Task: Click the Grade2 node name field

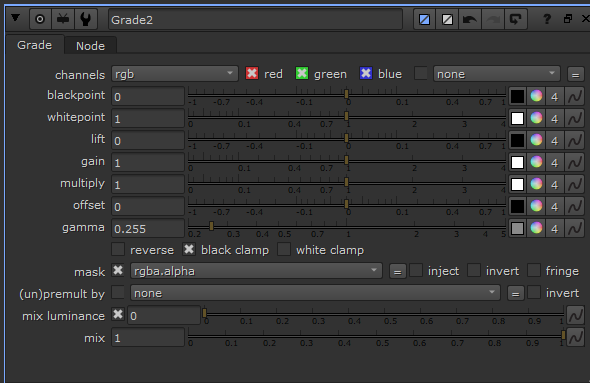Action: click(255, 20)
